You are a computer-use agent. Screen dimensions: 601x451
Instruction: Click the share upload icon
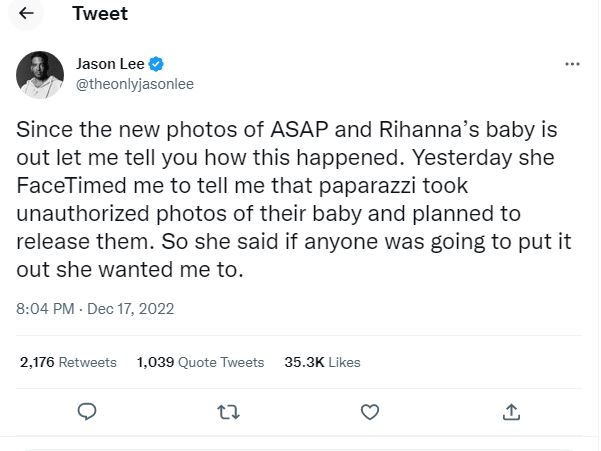511,411
